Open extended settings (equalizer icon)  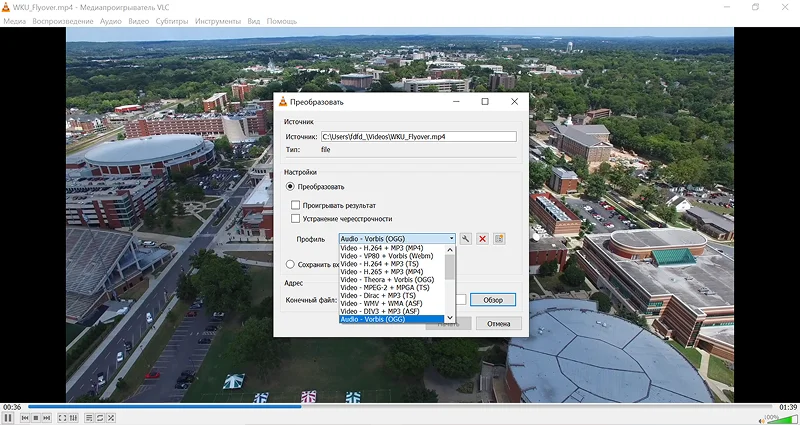tap(73, 418)
